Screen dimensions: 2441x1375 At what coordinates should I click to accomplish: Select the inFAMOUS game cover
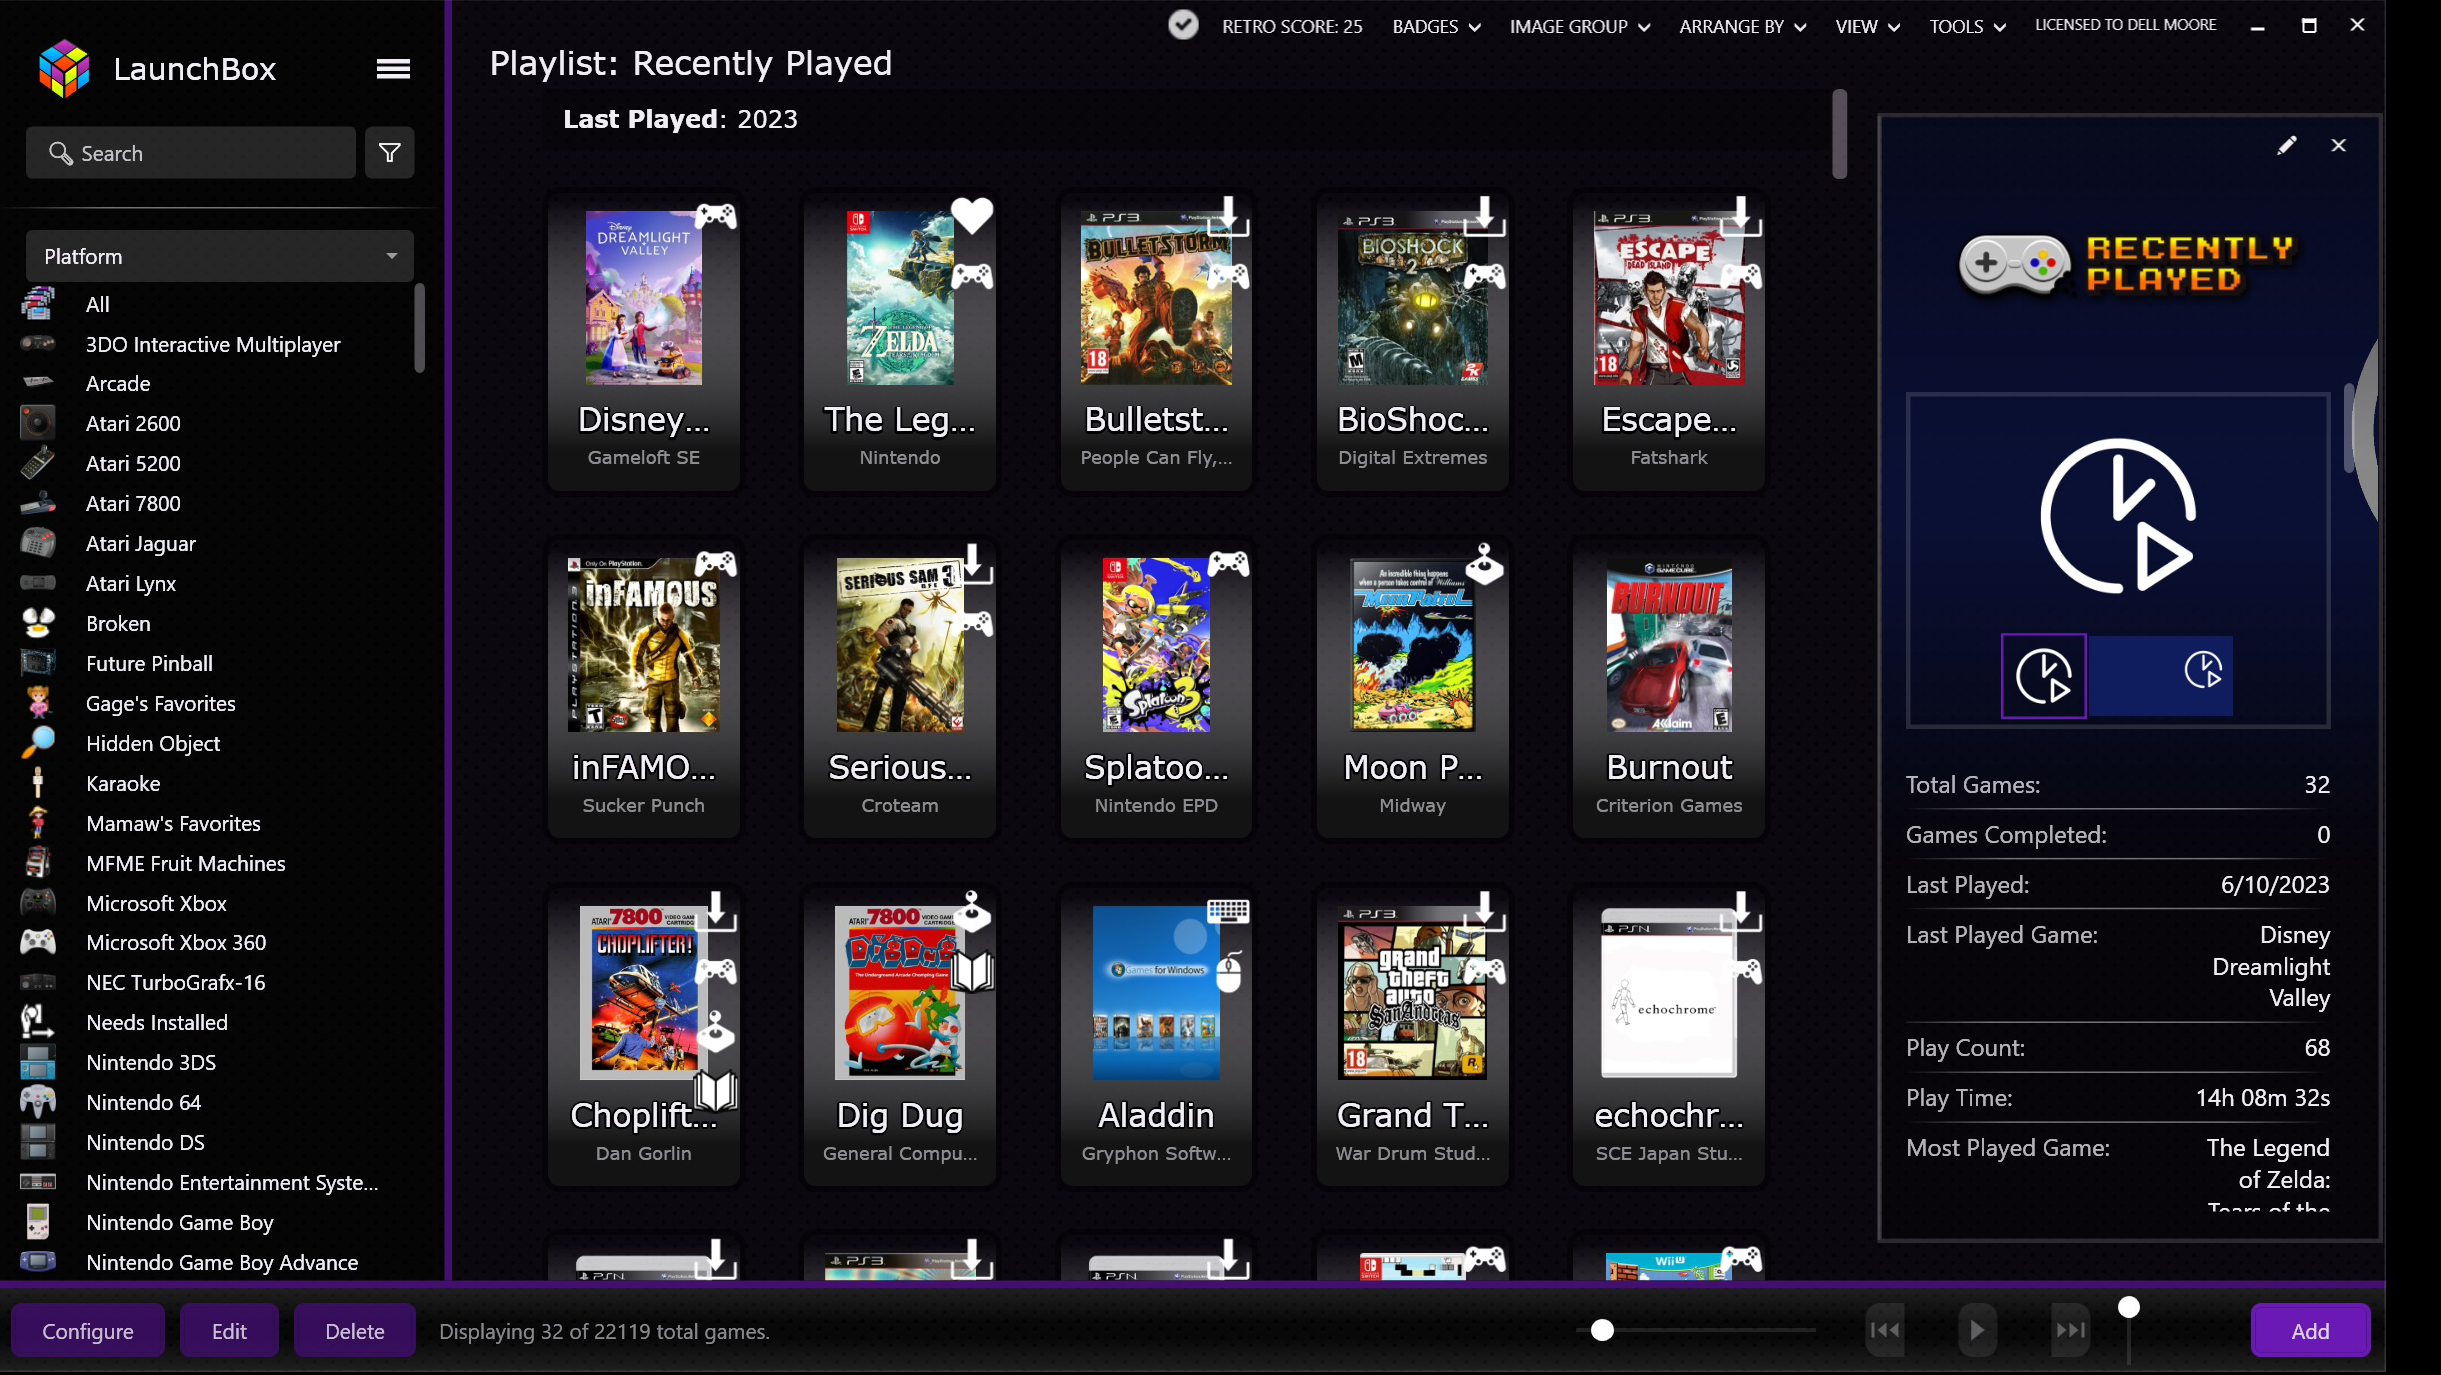click(x=643, y=646)
